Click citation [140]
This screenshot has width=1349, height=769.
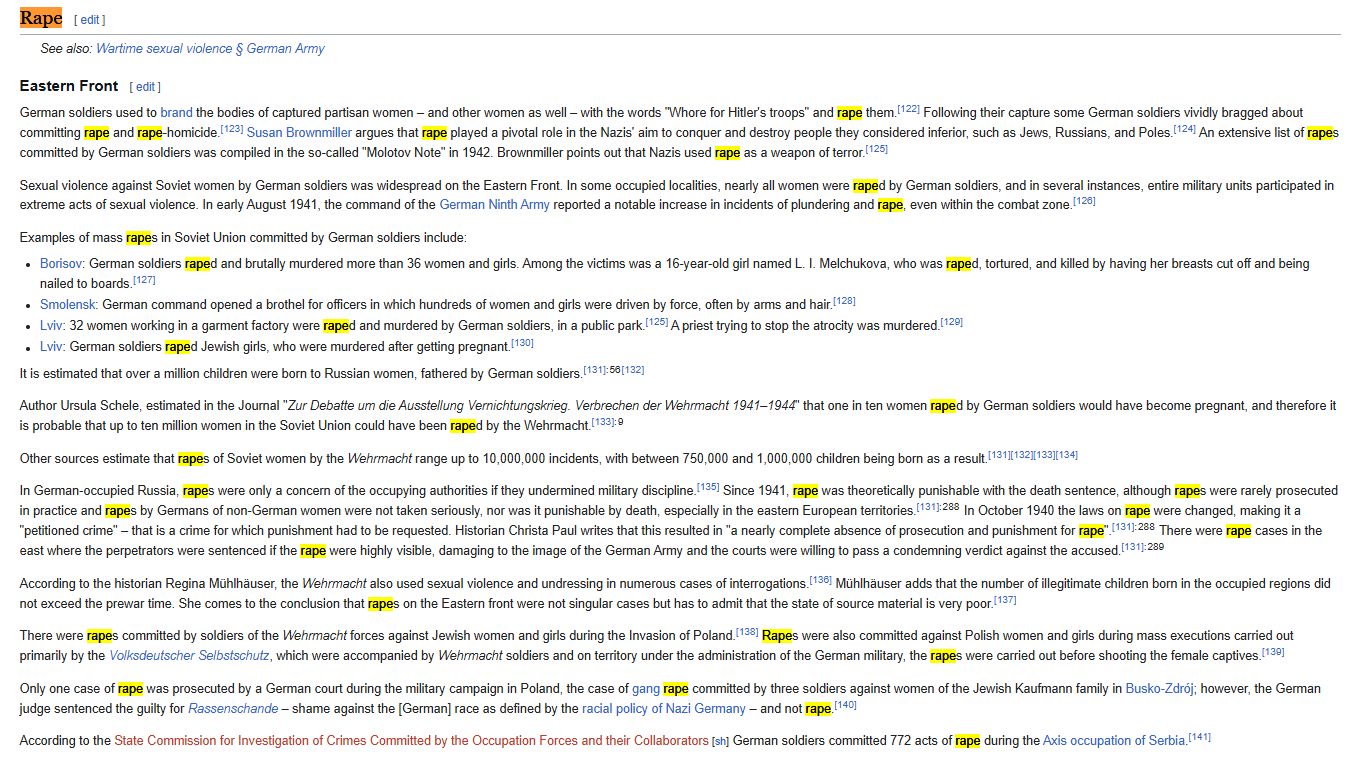click(x=845, y=705)
